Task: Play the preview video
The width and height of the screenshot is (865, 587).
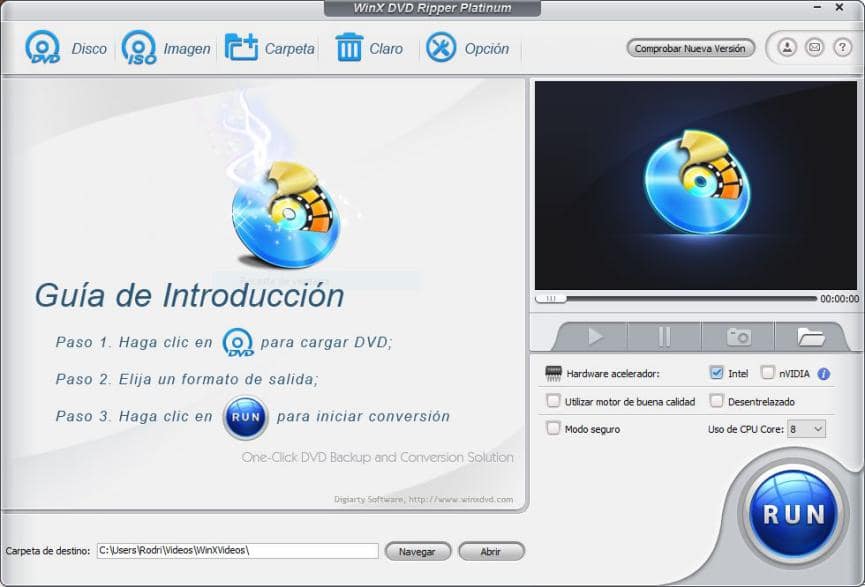Action: click(595, 335)
